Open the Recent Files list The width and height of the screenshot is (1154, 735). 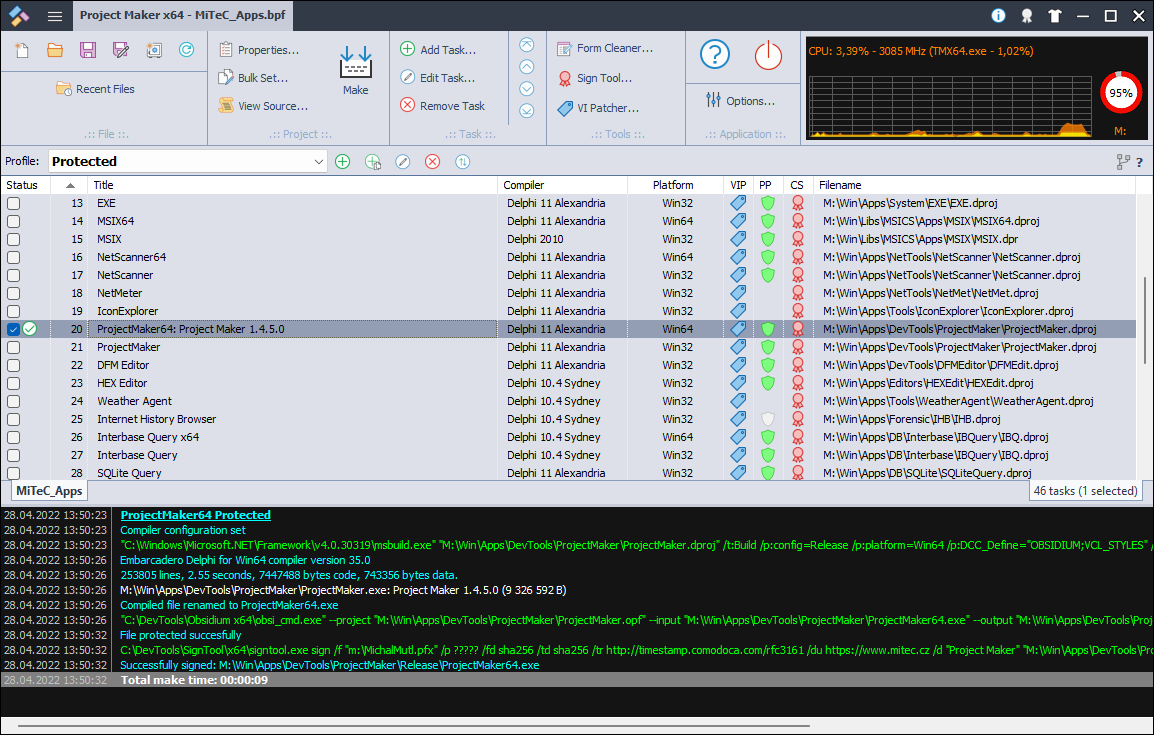pyautogui.click(x=95, y=89)
